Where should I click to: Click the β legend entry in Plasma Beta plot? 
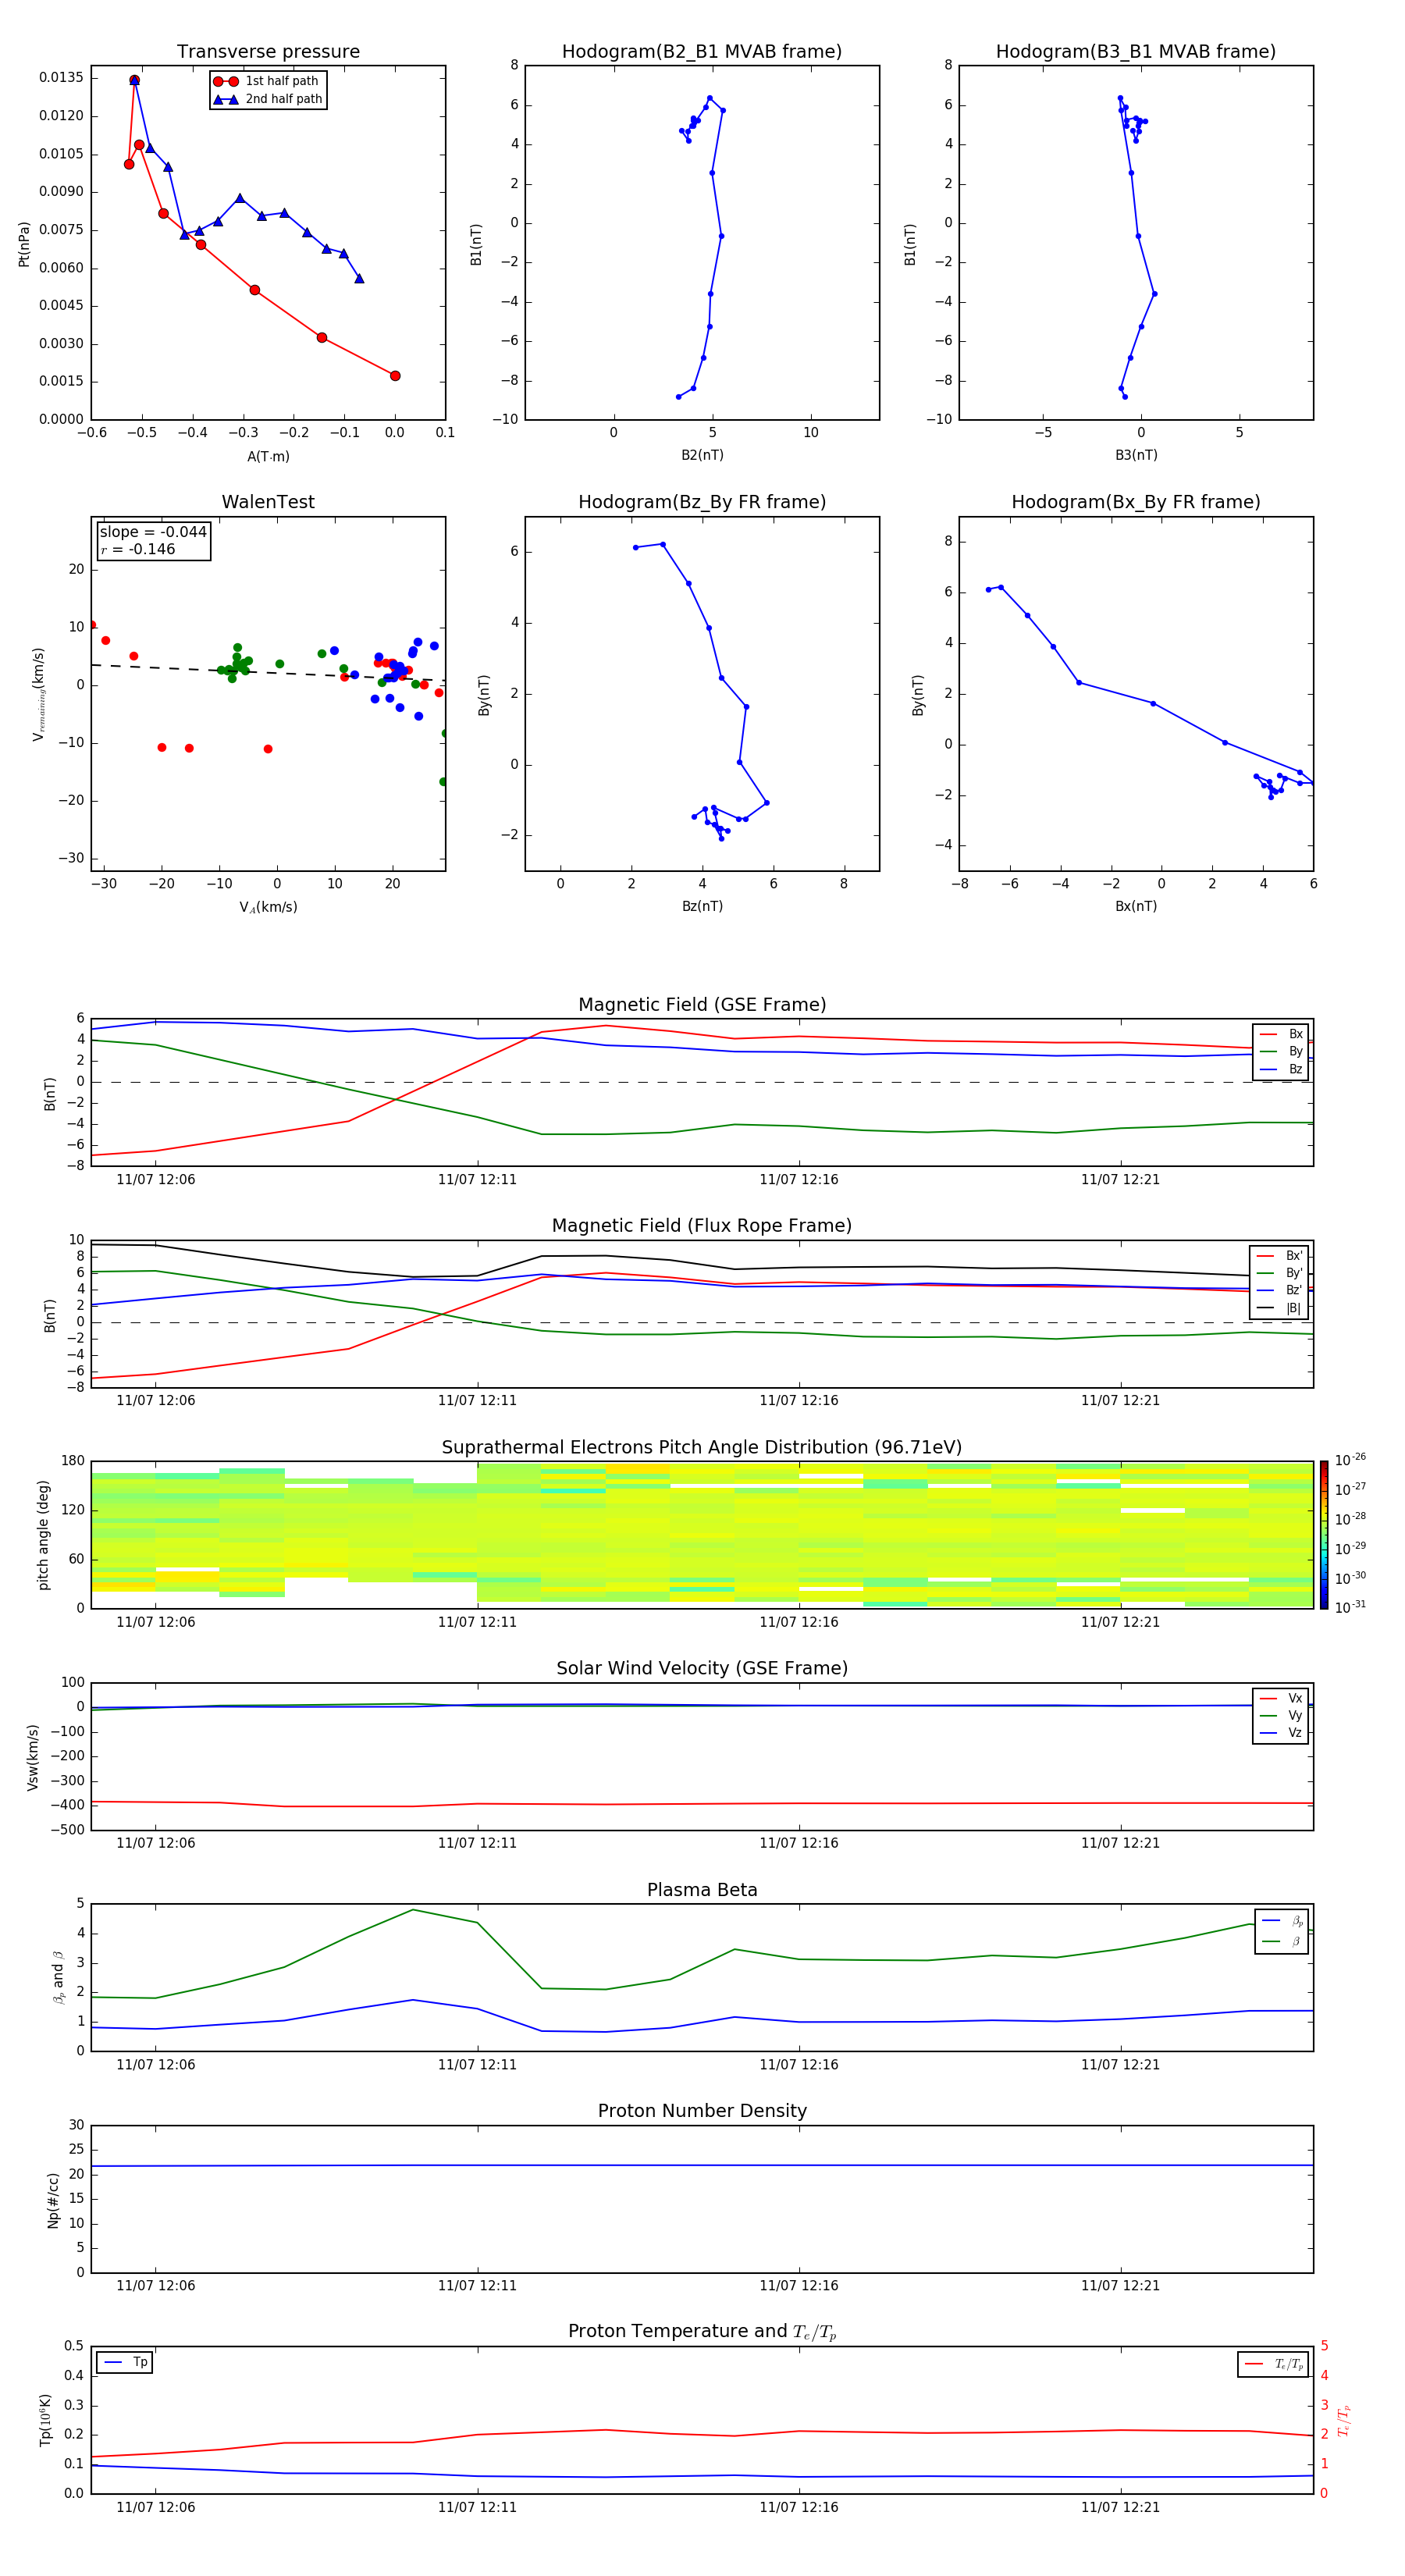[x=1281, y=1941]
